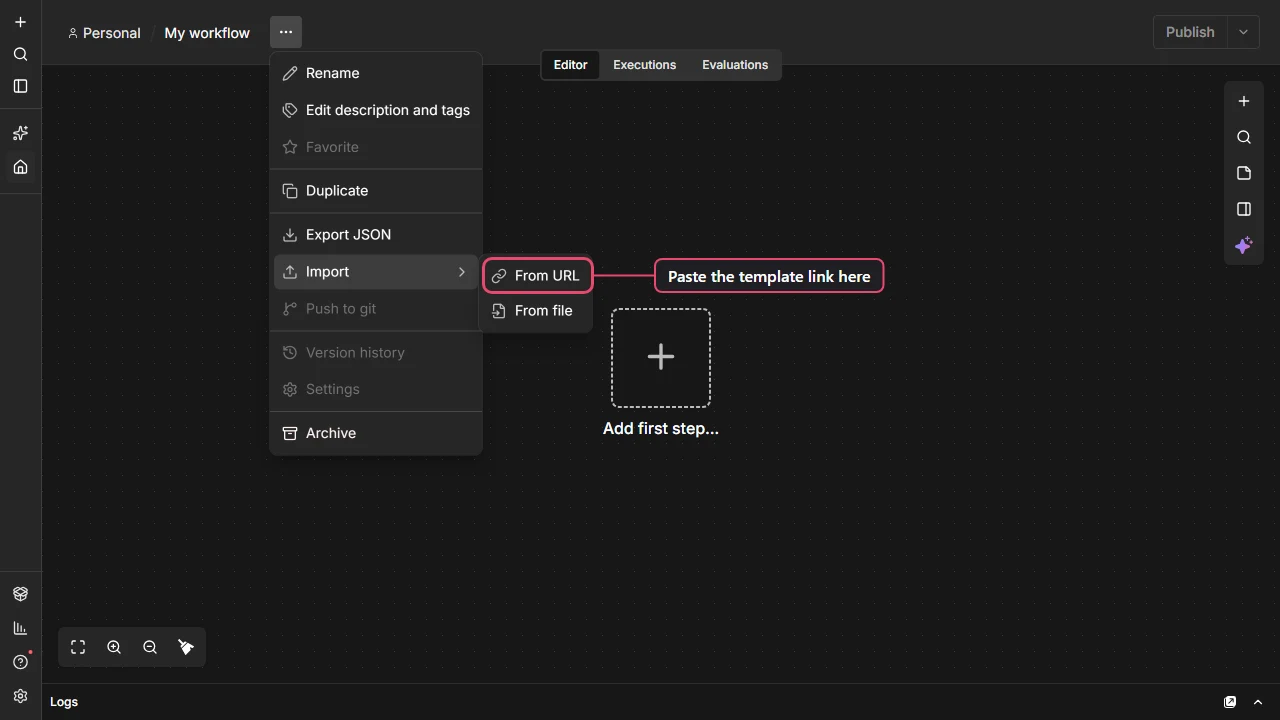
Task: Click the Logs label at bottom
Action: [64, 702]
